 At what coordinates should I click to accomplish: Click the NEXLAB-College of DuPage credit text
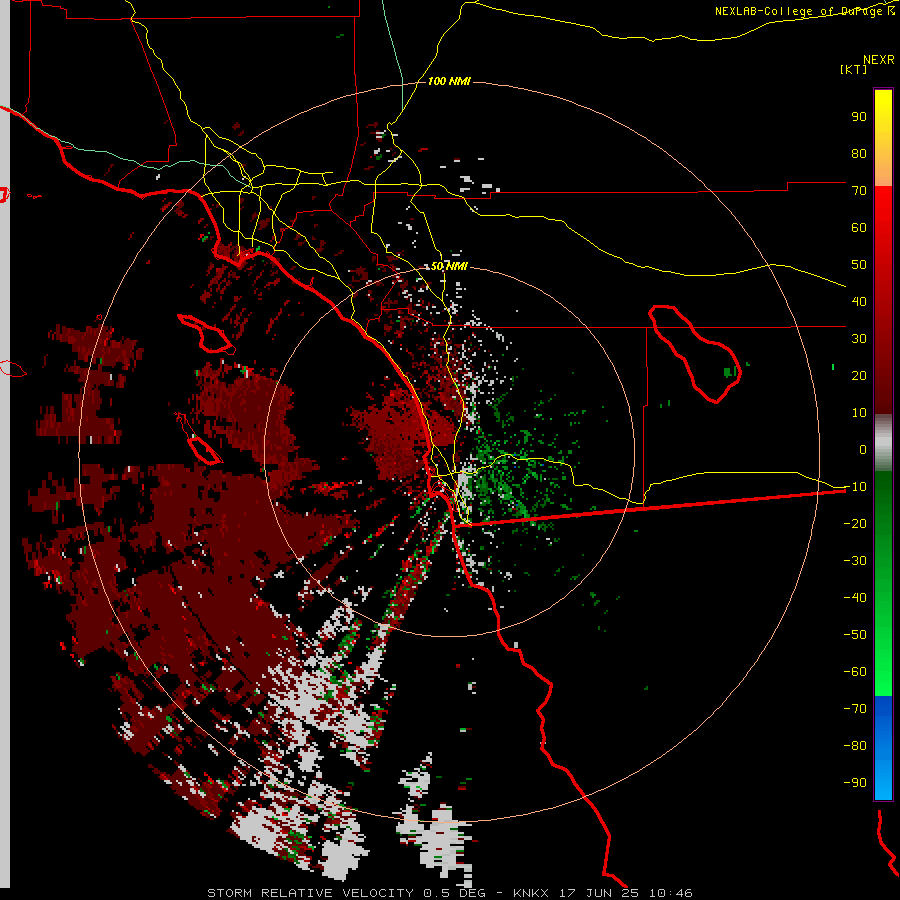point(805,11)
